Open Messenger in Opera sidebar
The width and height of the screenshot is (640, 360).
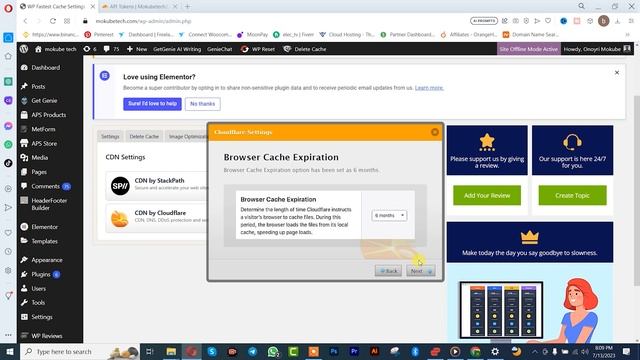[x=8, y=126]
